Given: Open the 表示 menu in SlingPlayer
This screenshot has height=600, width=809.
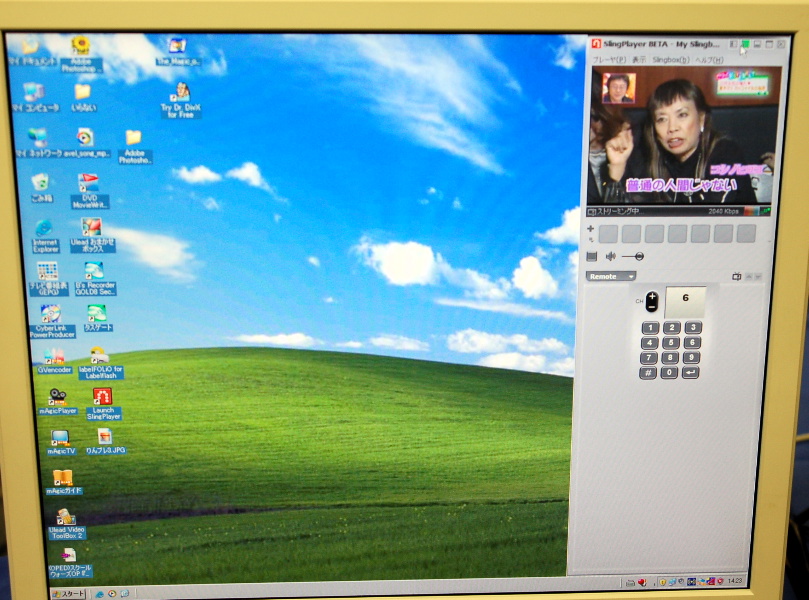Looking at the screenshot, I should point(638,60).
